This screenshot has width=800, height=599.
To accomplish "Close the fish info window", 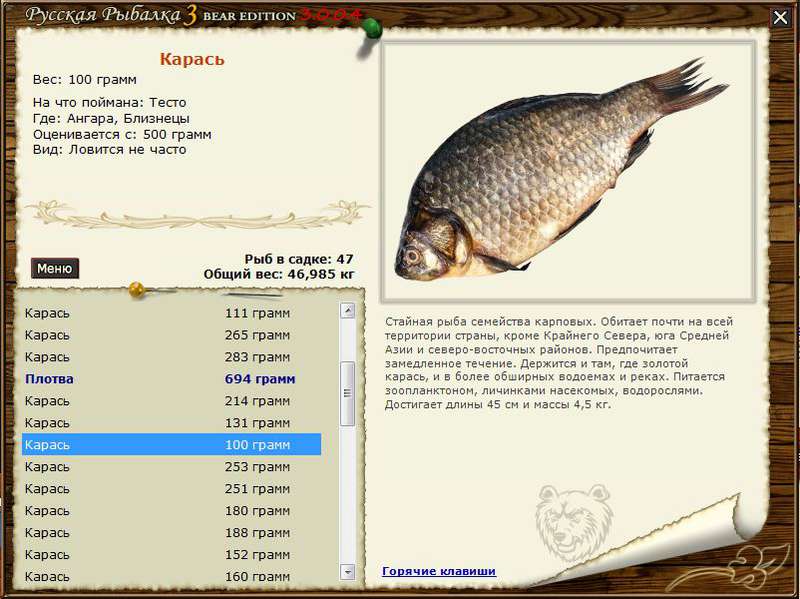I will coord(780,17).
